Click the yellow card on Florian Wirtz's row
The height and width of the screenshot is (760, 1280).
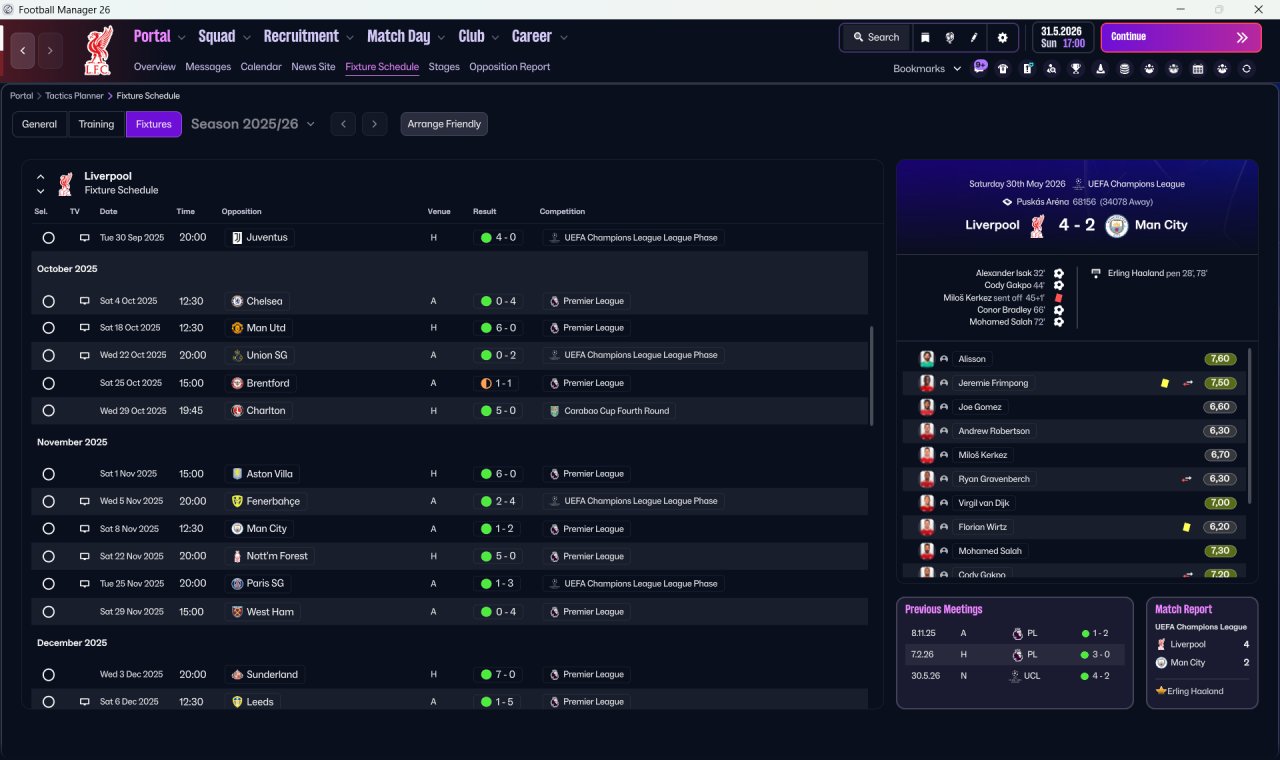(x=1186, y=527)
